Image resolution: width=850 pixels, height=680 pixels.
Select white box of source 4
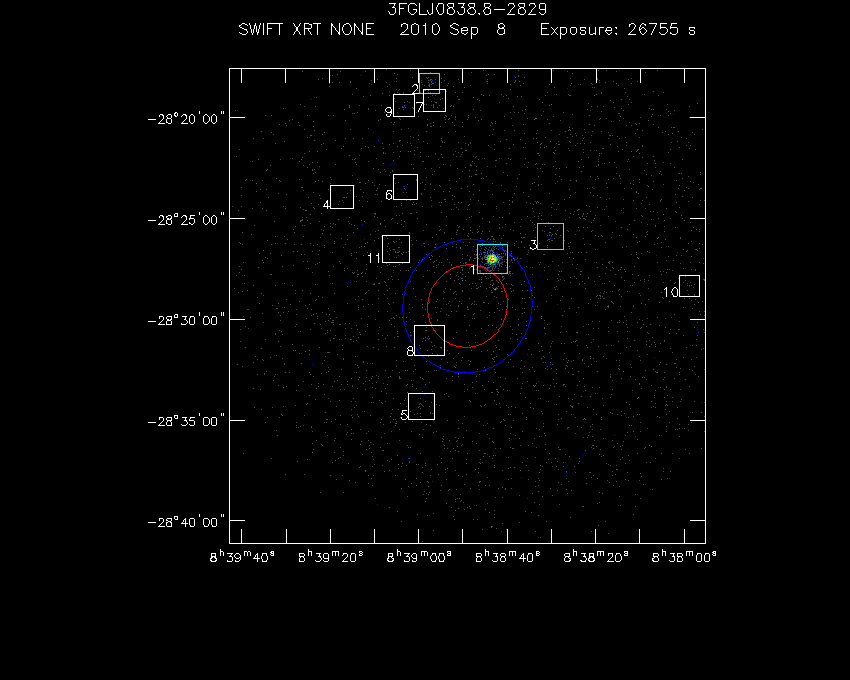[x=342, y=197]
